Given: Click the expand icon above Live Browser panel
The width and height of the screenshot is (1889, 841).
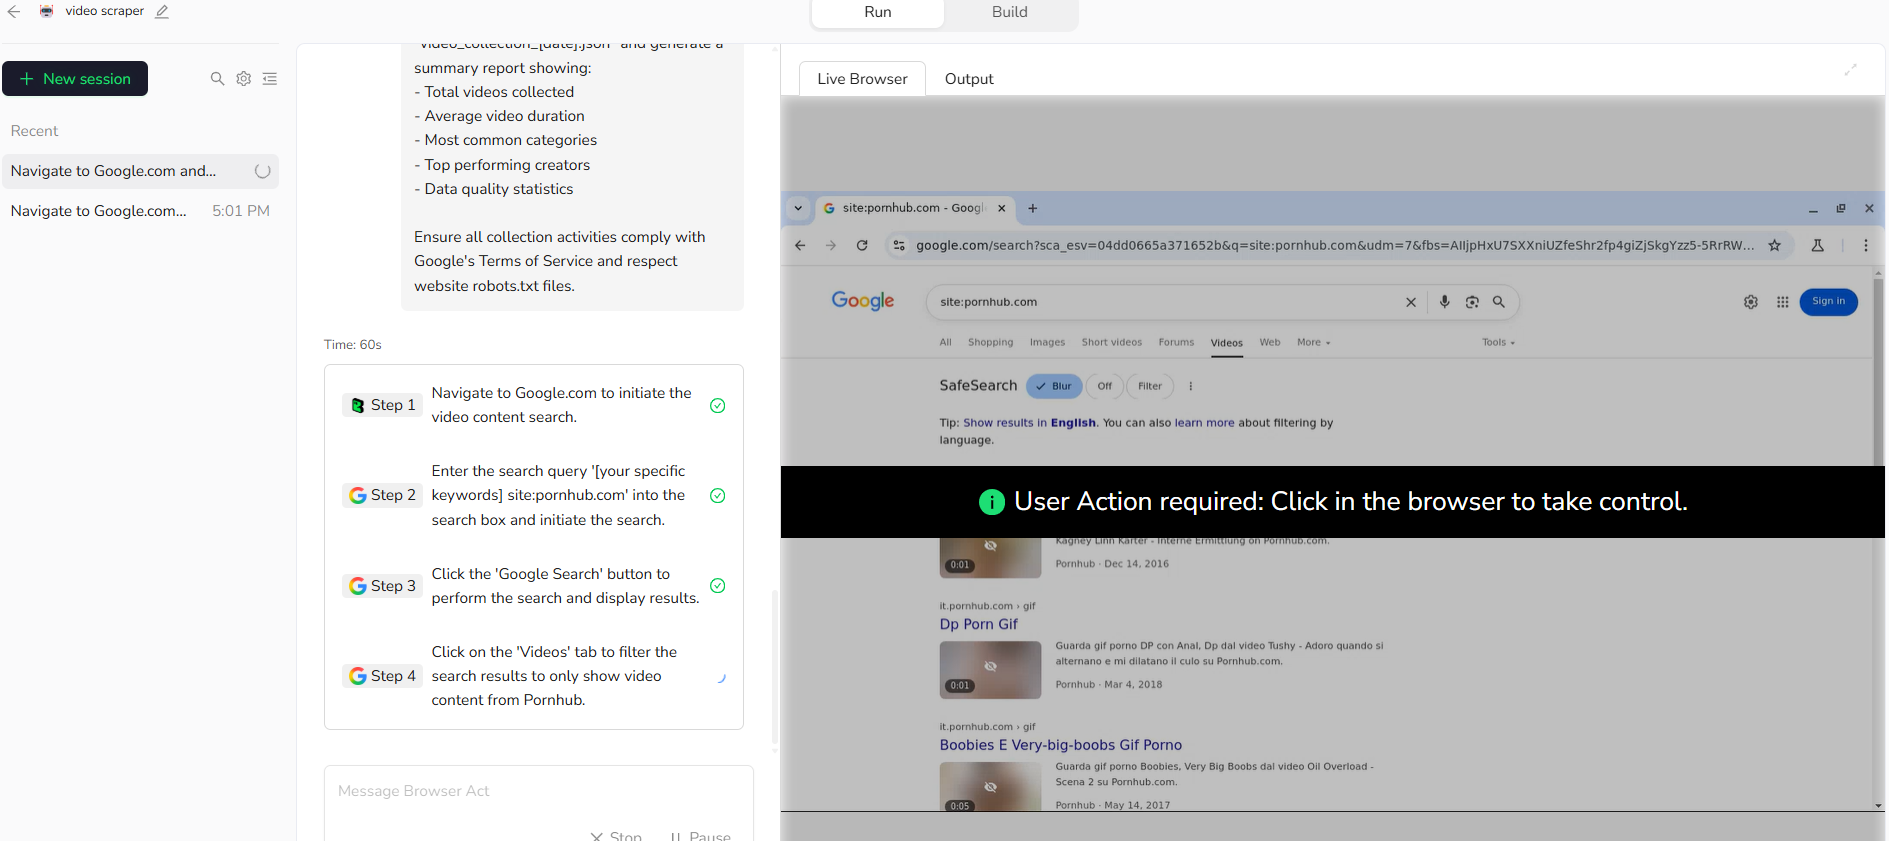Looking at the screenshot, I should (x=1851, y=69).
